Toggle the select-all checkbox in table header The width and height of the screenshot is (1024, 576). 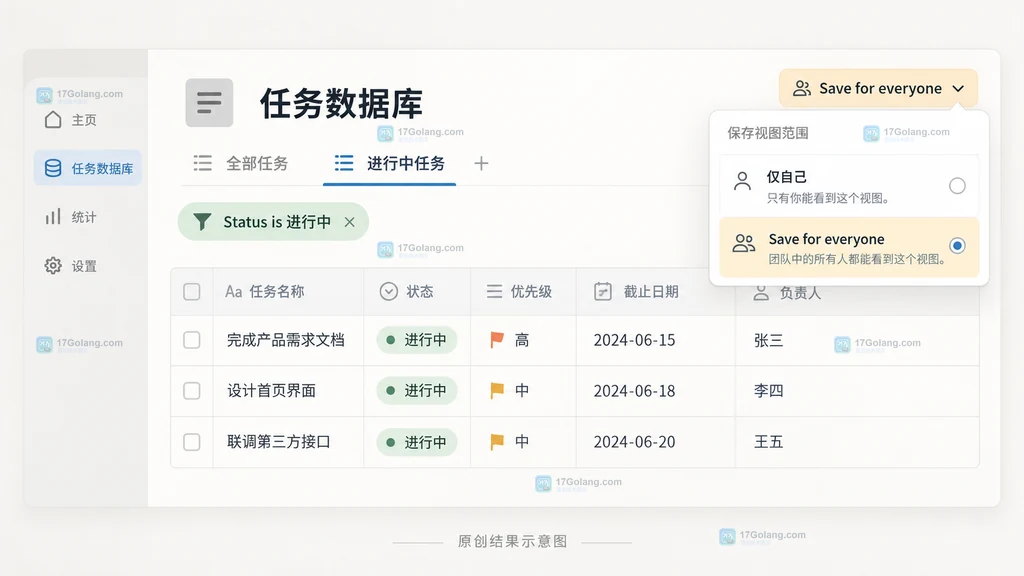pyautogui.click(x=191, y=291)
